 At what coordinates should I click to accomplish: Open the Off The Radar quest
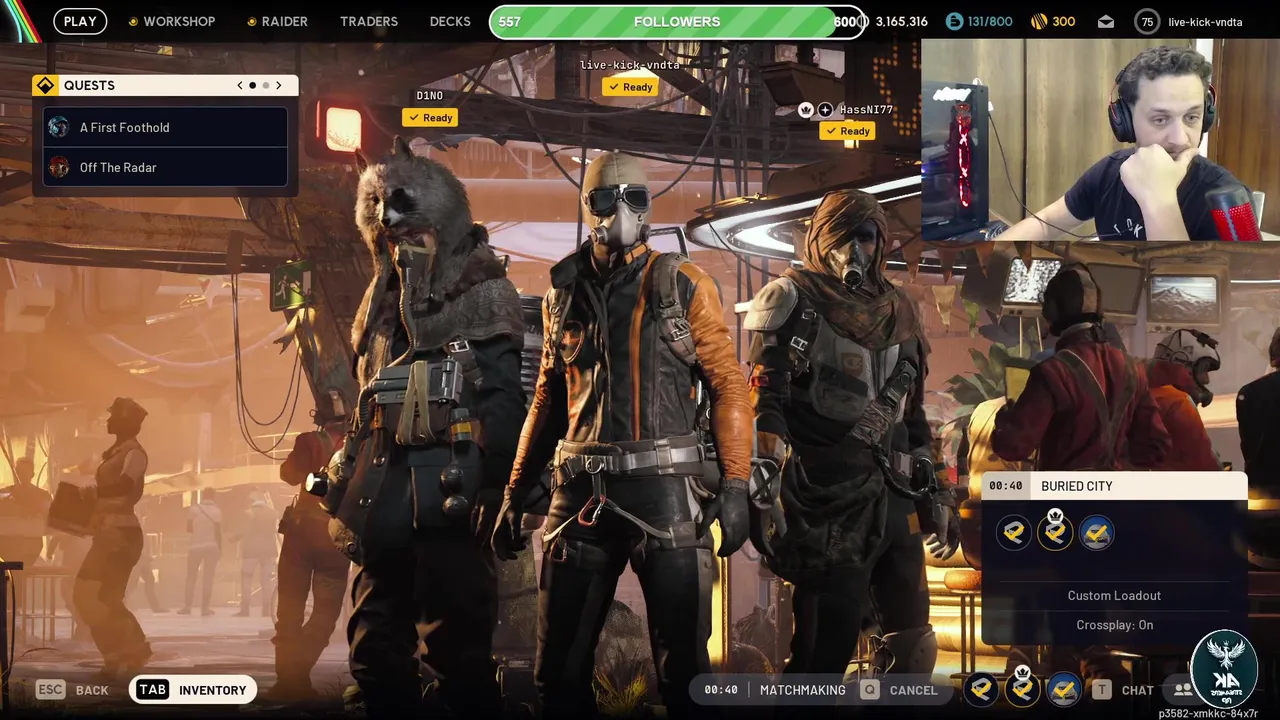(165, 167)
